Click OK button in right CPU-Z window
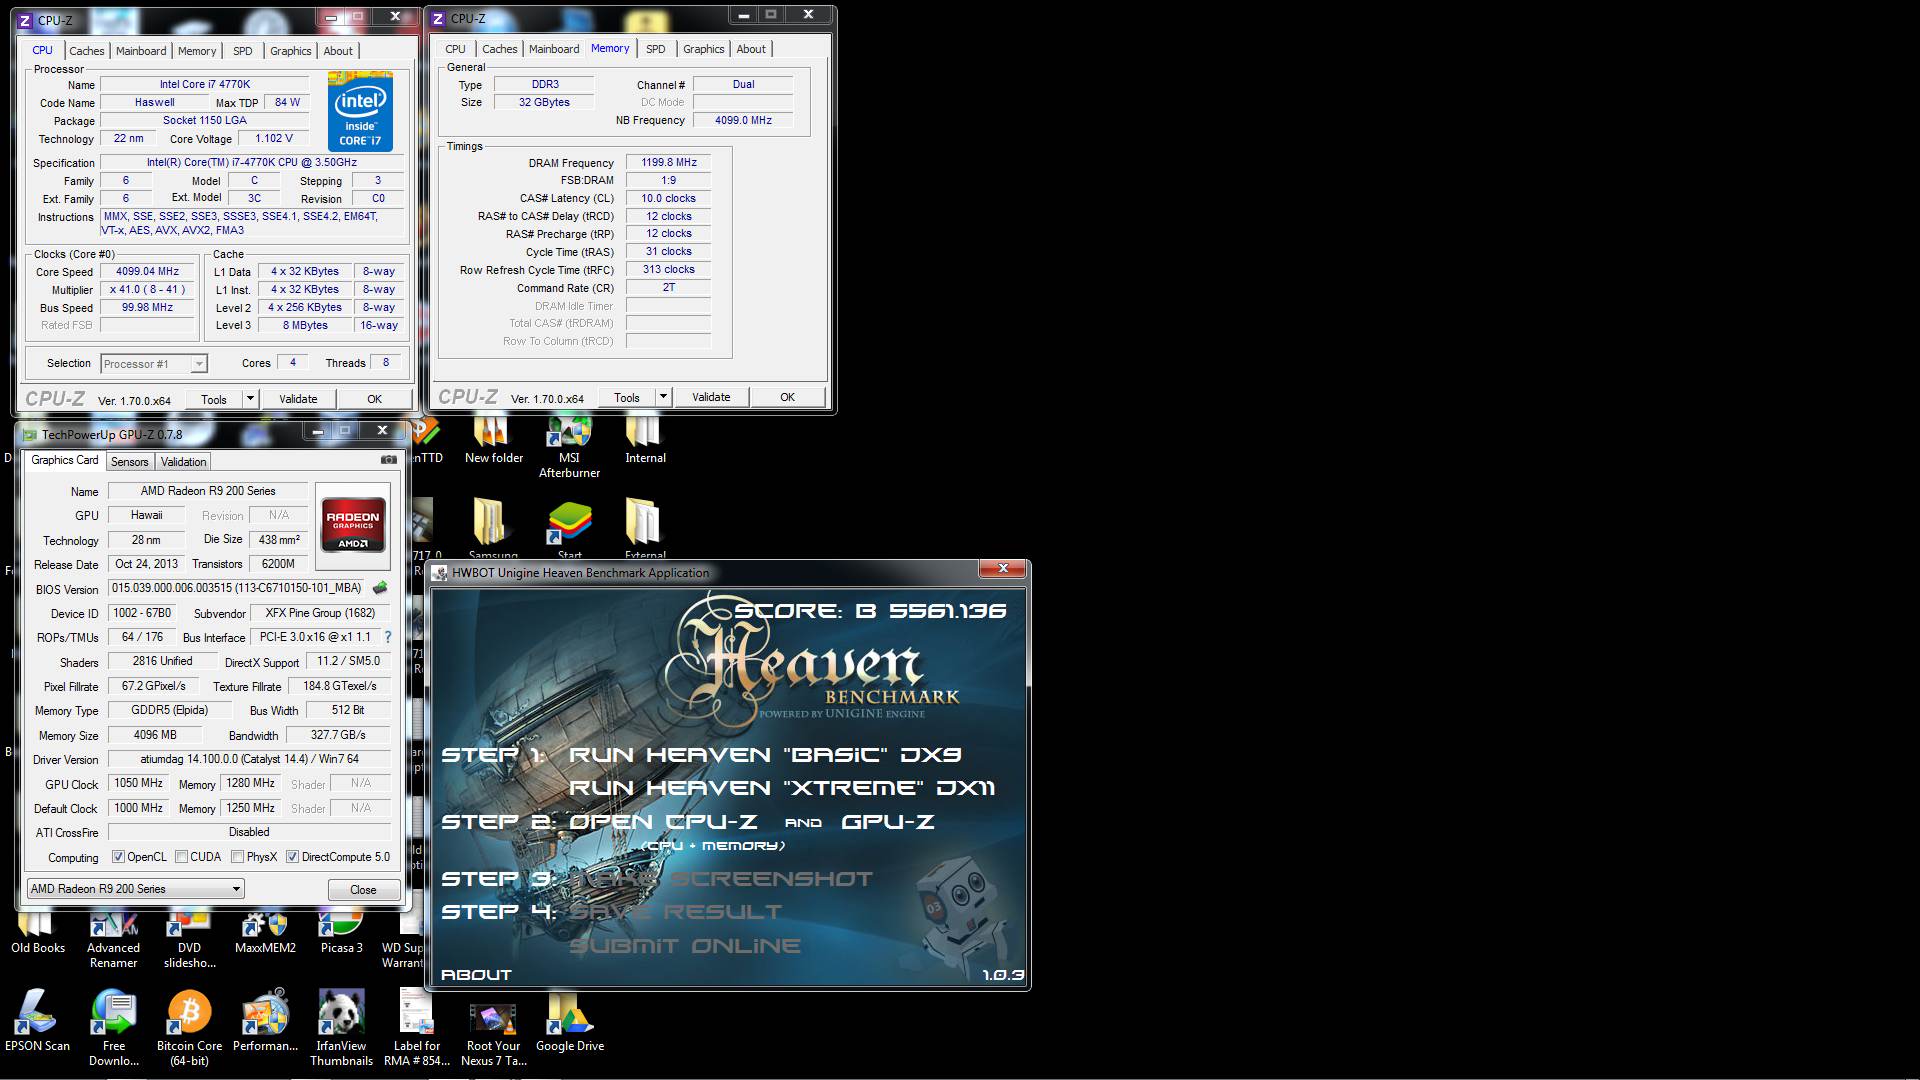Viewport: 1920px width, 1080px height. [787, 397]
